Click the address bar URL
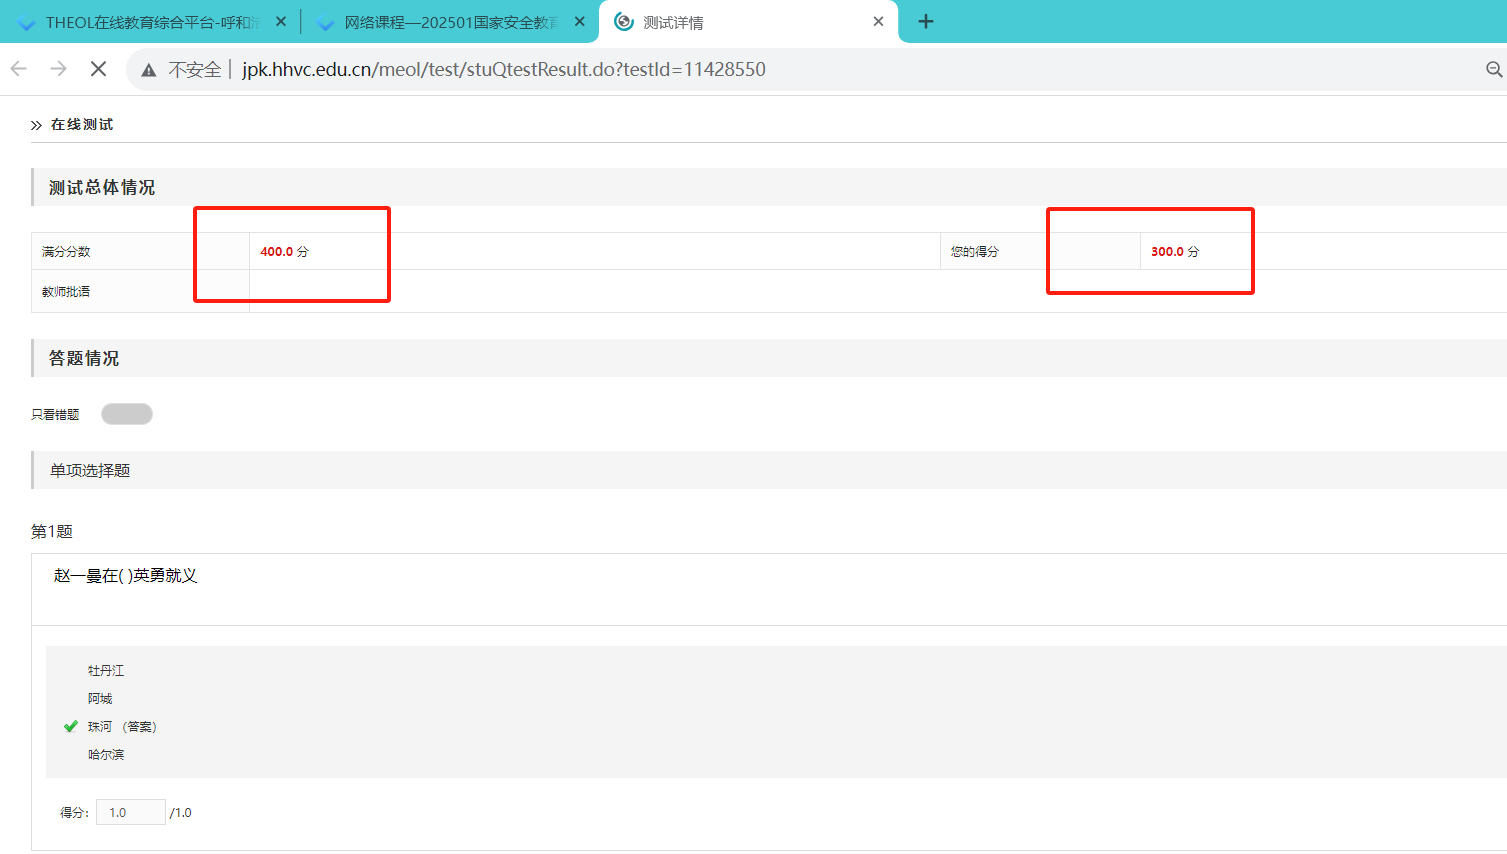Screen dimensions: 1507x854 (x=503, y=70)
